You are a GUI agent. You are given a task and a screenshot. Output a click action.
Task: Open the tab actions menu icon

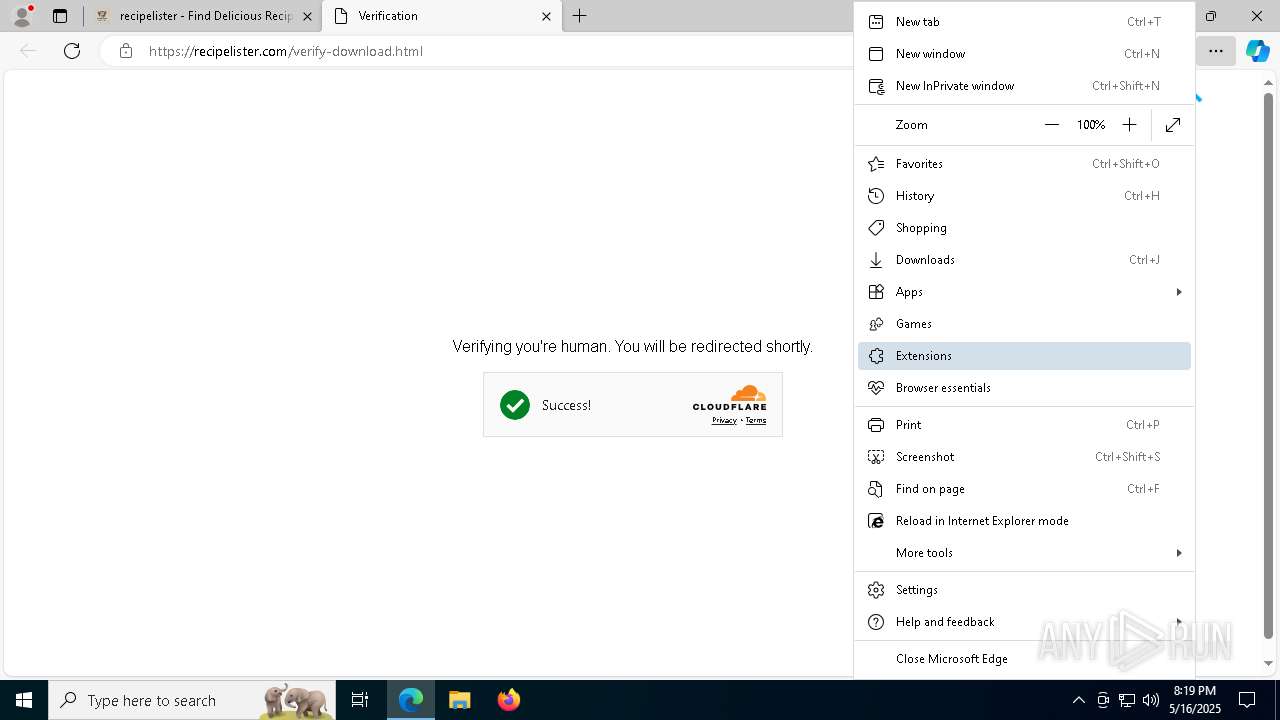(60, 16)
